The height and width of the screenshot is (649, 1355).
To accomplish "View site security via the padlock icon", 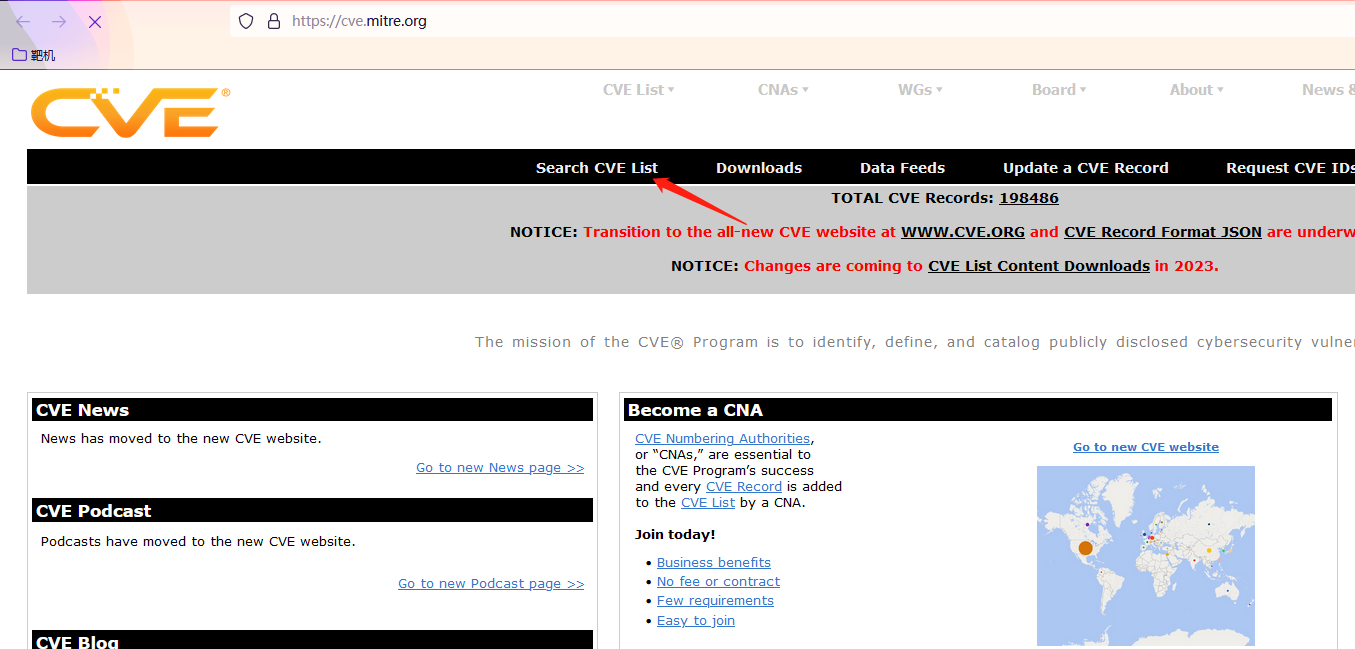I will click(x=274, y=21).
